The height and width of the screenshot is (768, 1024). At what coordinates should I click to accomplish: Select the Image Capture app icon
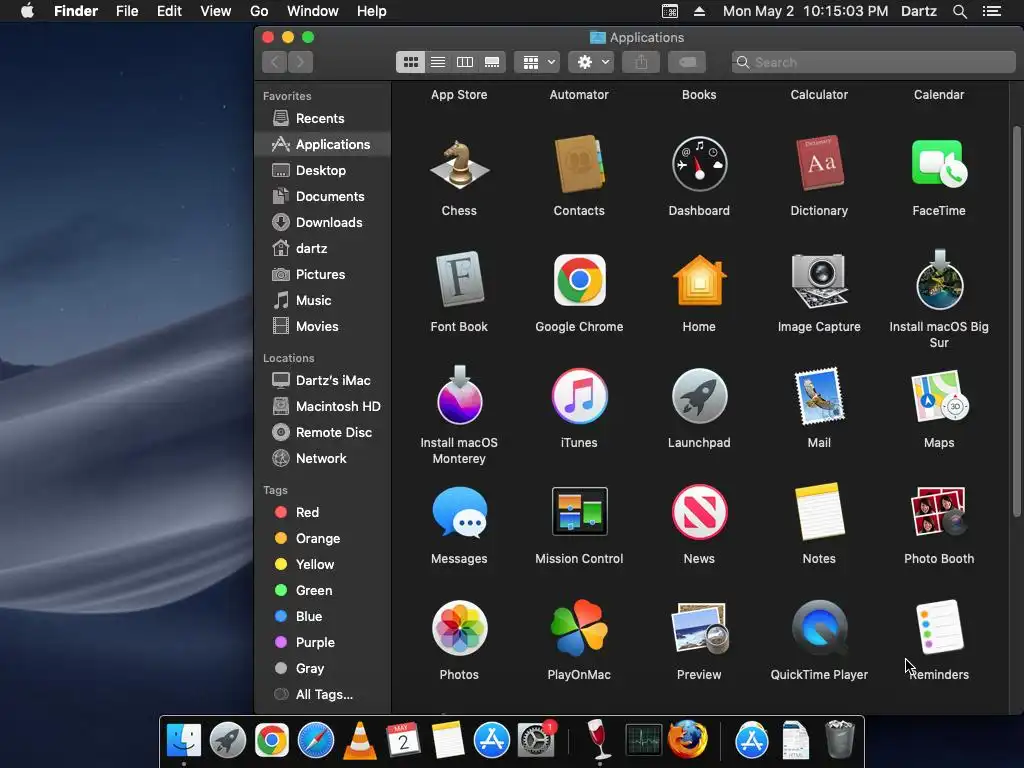click(x=819, y=280)
